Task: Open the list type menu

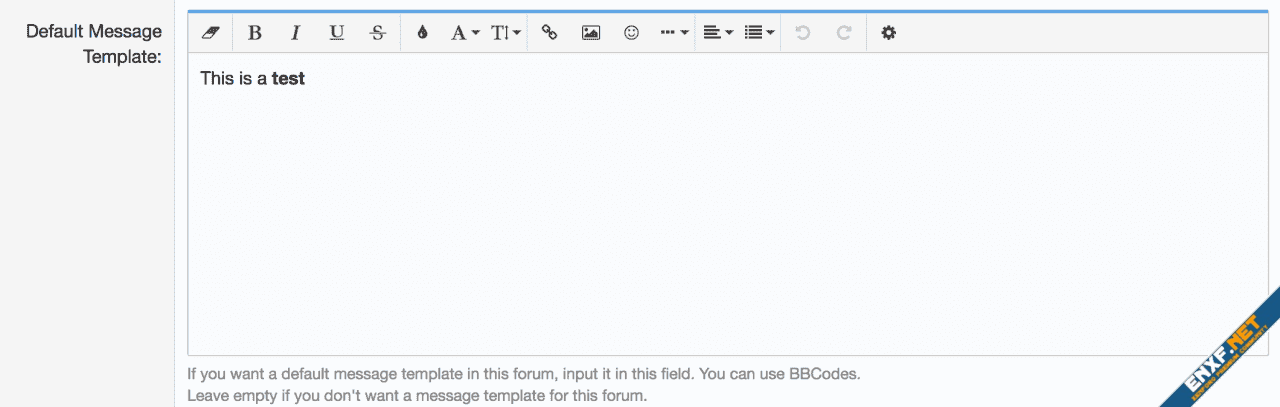Action: coord(759,33)
